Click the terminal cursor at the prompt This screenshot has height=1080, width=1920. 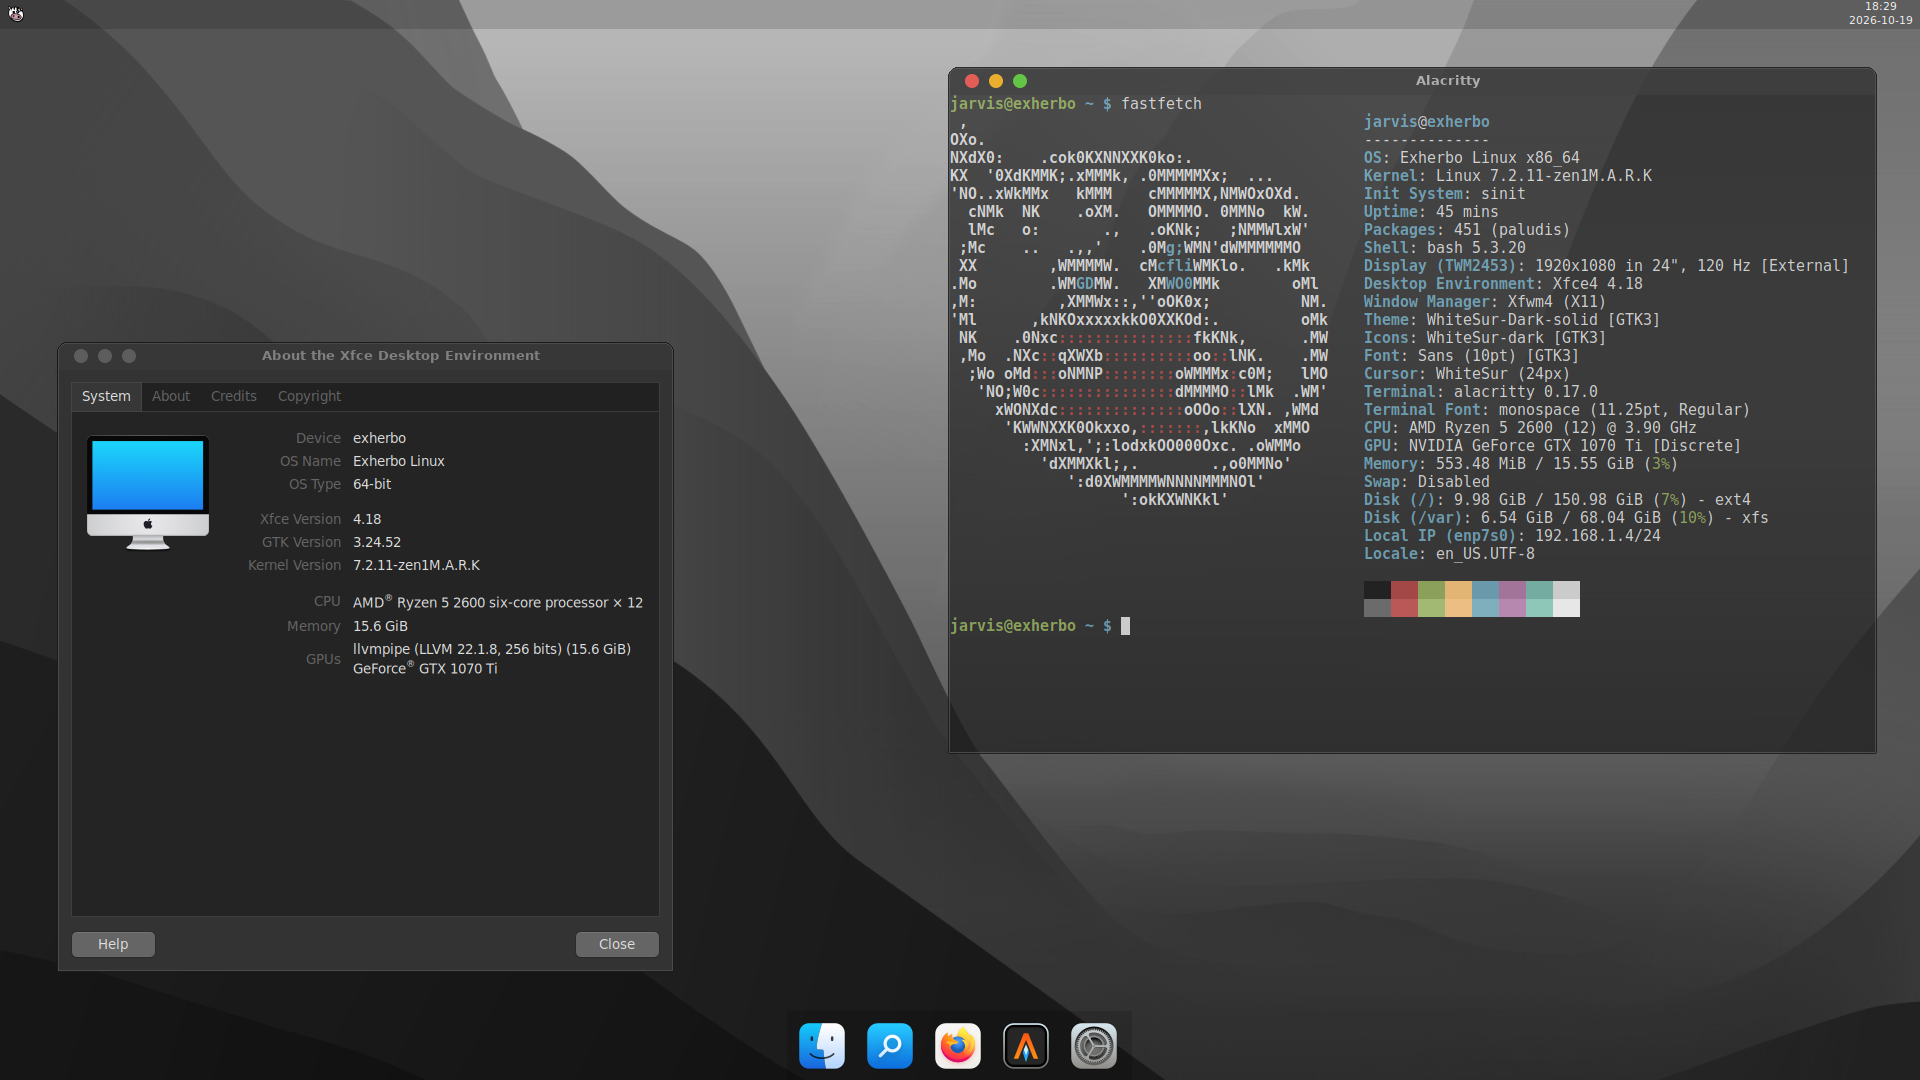pos(1125,626)
